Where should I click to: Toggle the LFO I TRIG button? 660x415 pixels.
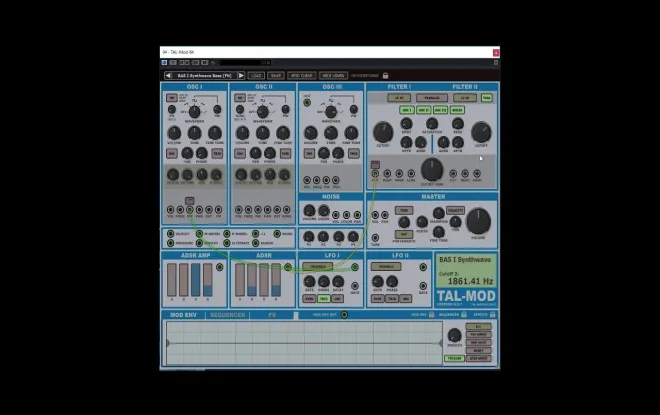[x=323, y=298]
